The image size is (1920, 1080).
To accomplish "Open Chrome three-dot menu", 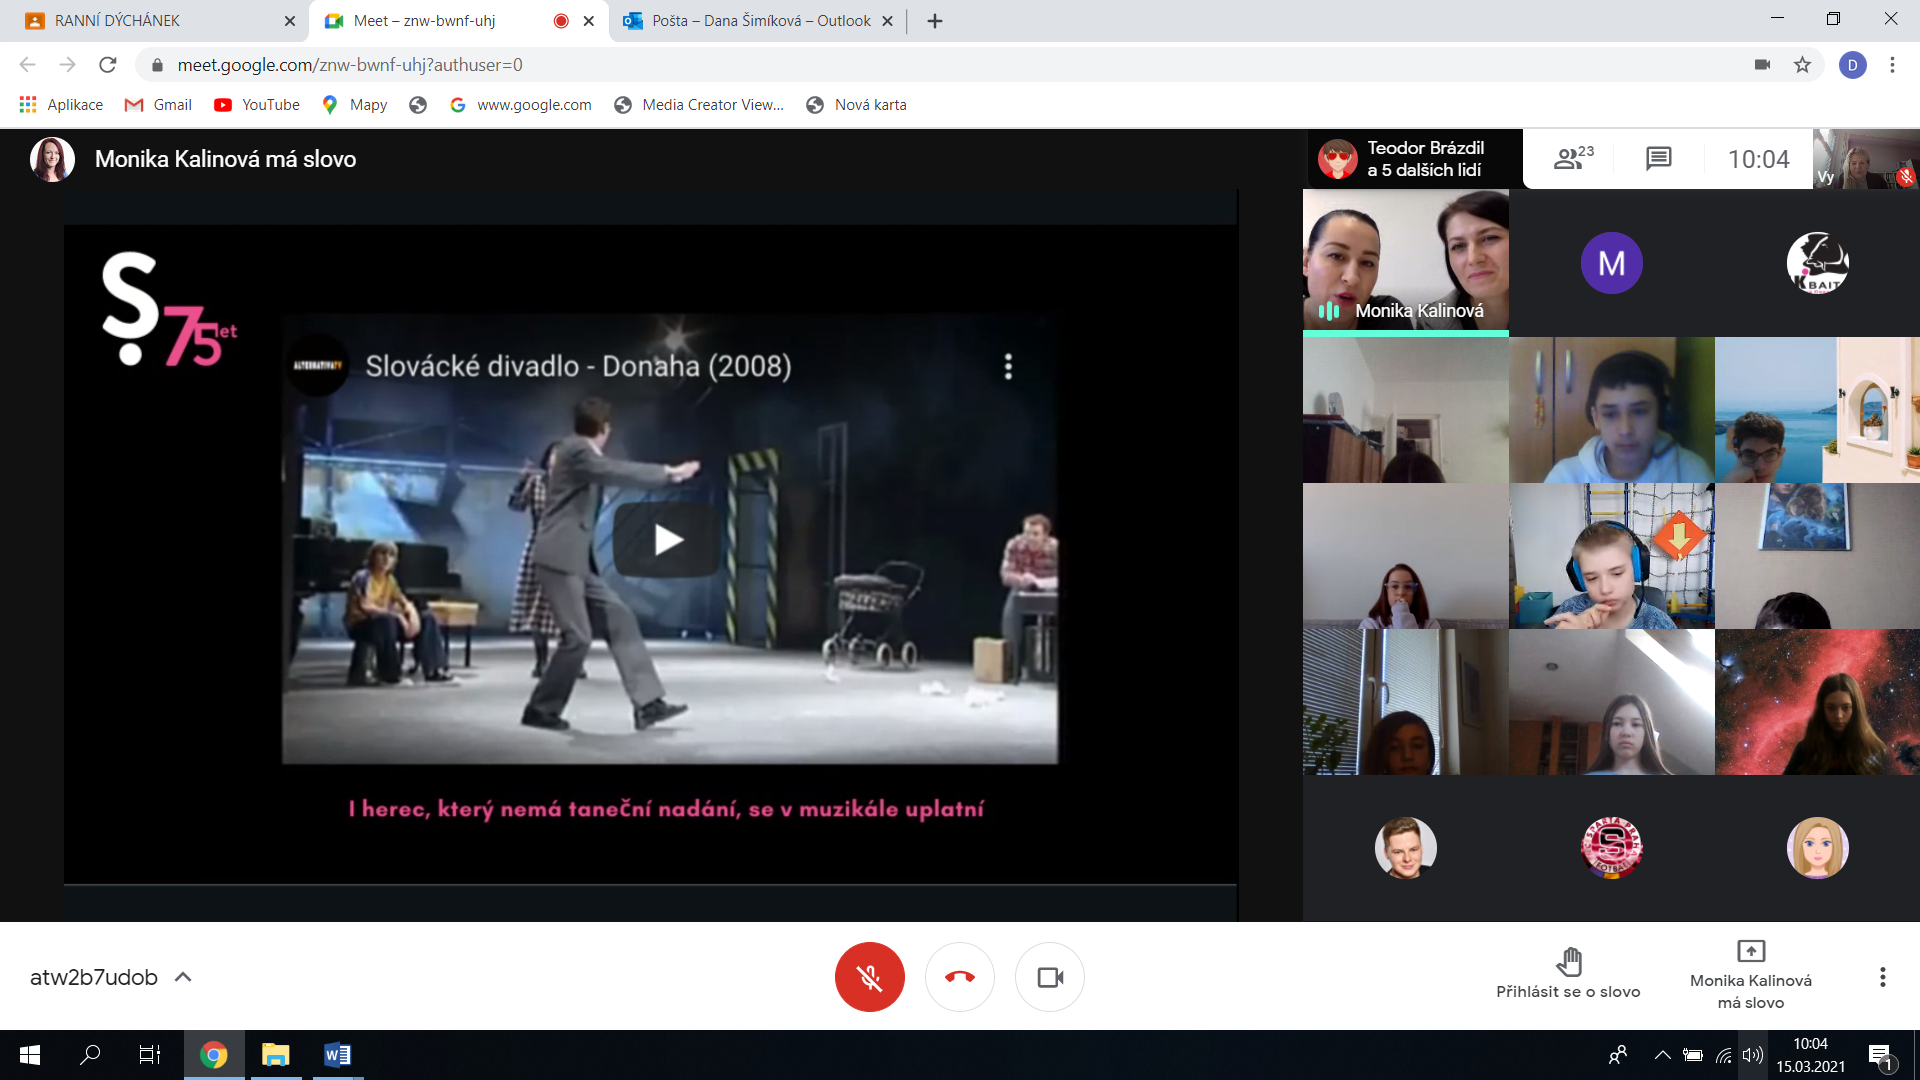I will (1892, 65).
